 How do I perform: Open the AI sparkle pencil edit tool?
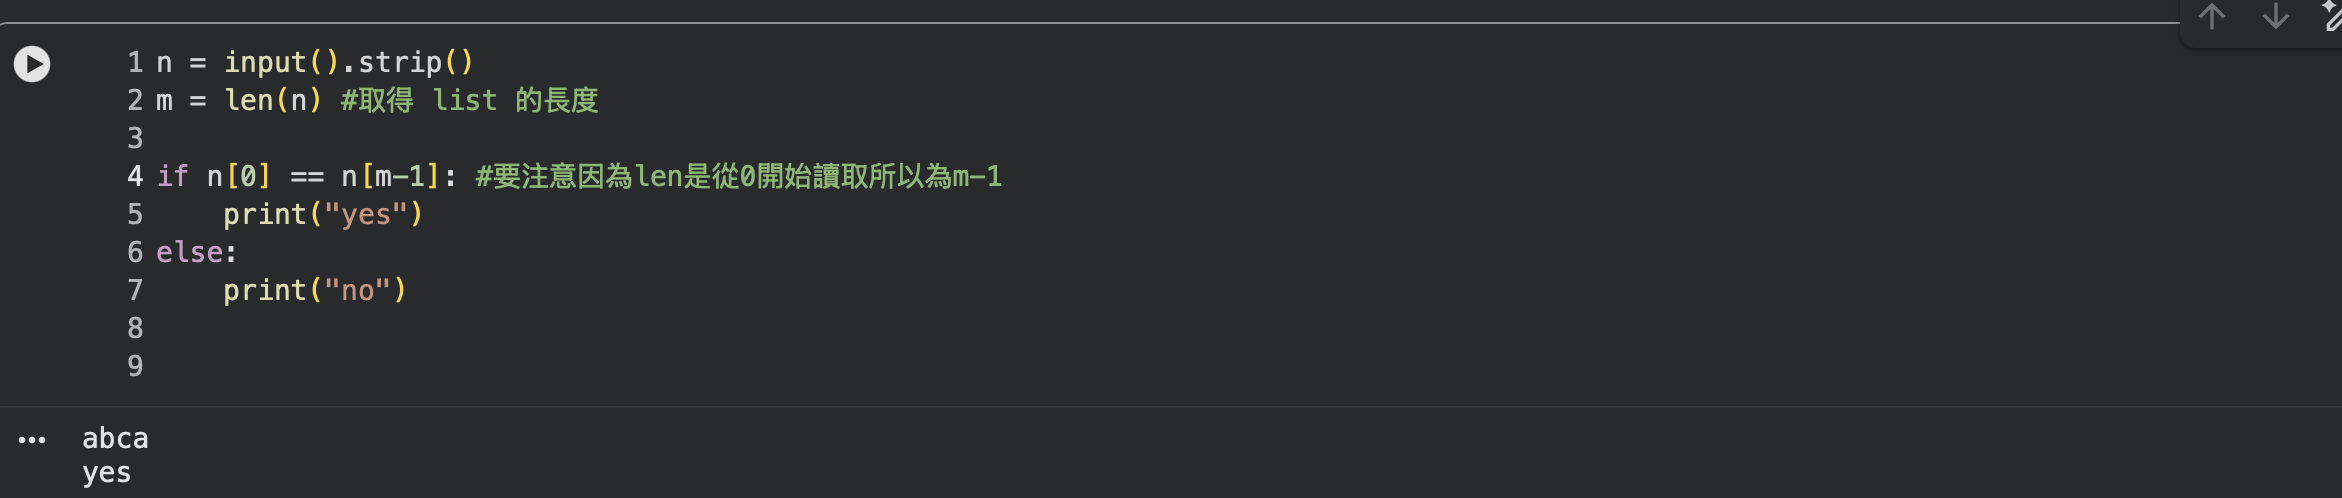[2331, 17]
